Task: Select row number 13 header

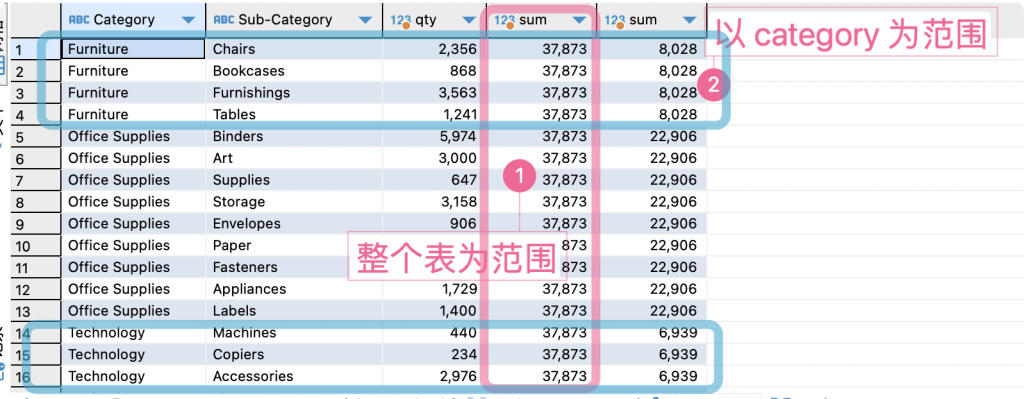Action: point(36,311)
